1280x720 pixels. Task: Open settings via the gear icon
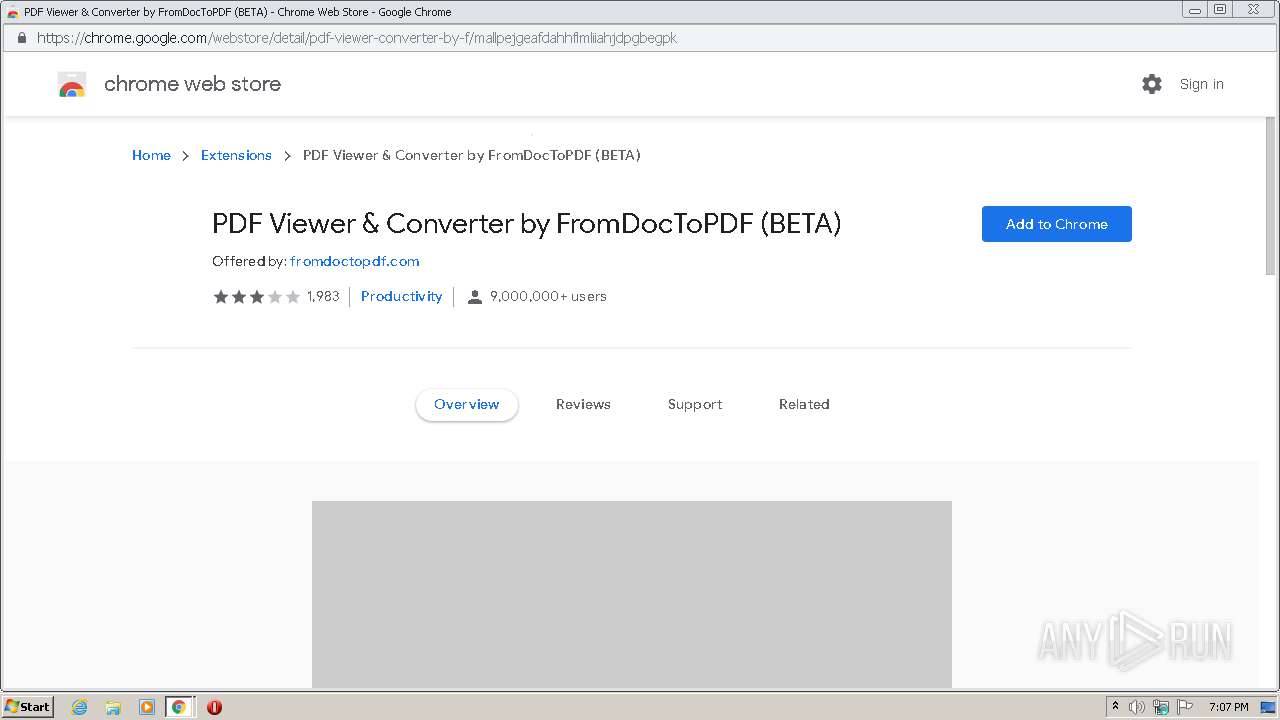[1152, 84]
